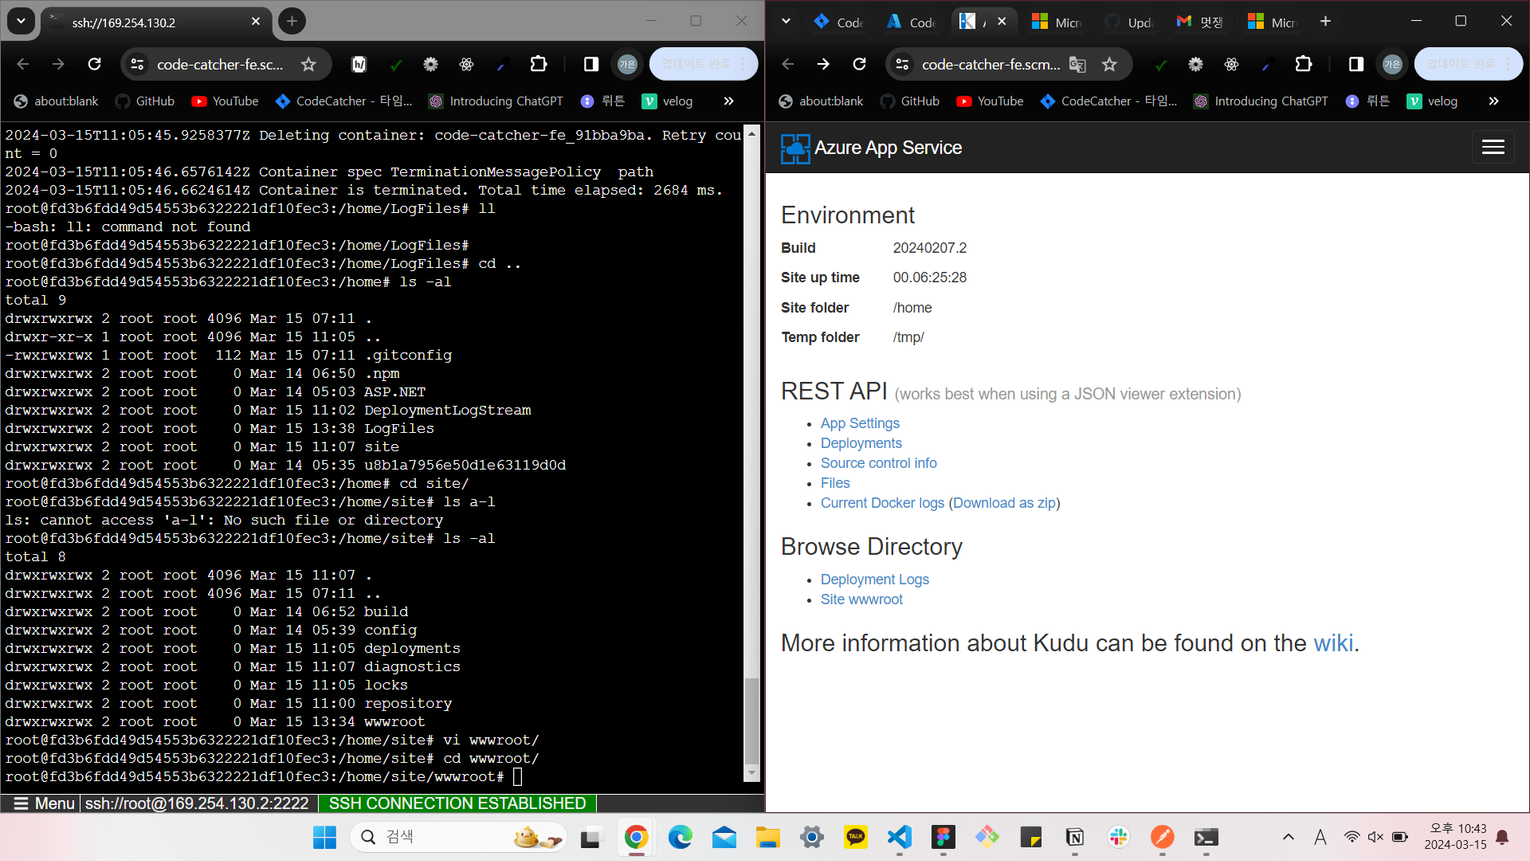Open profile avatar in SSH window

(x=627, y=64)
